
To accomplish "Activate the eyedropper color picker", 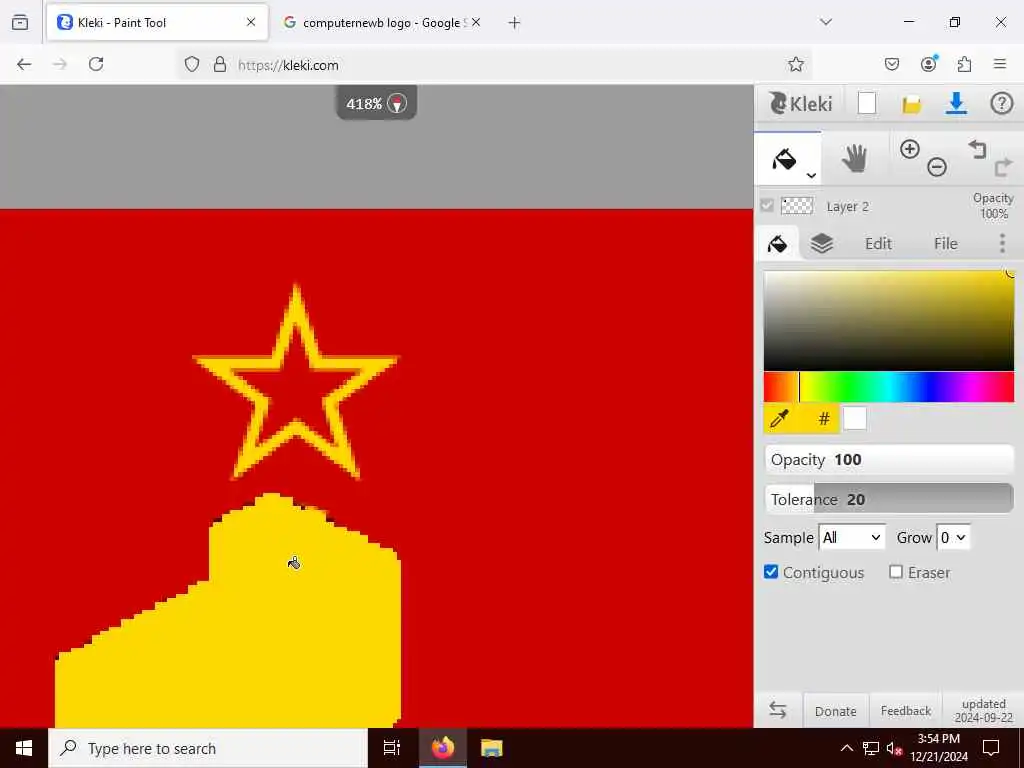I will click(779, 419).
